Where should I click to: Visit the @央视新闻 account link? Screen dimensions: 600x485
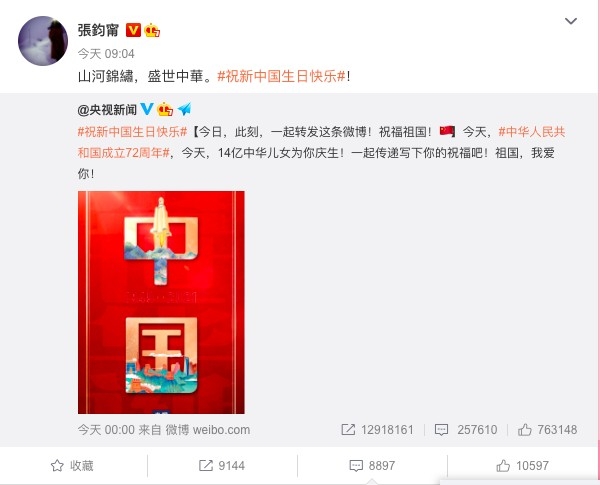click(107, 110)
